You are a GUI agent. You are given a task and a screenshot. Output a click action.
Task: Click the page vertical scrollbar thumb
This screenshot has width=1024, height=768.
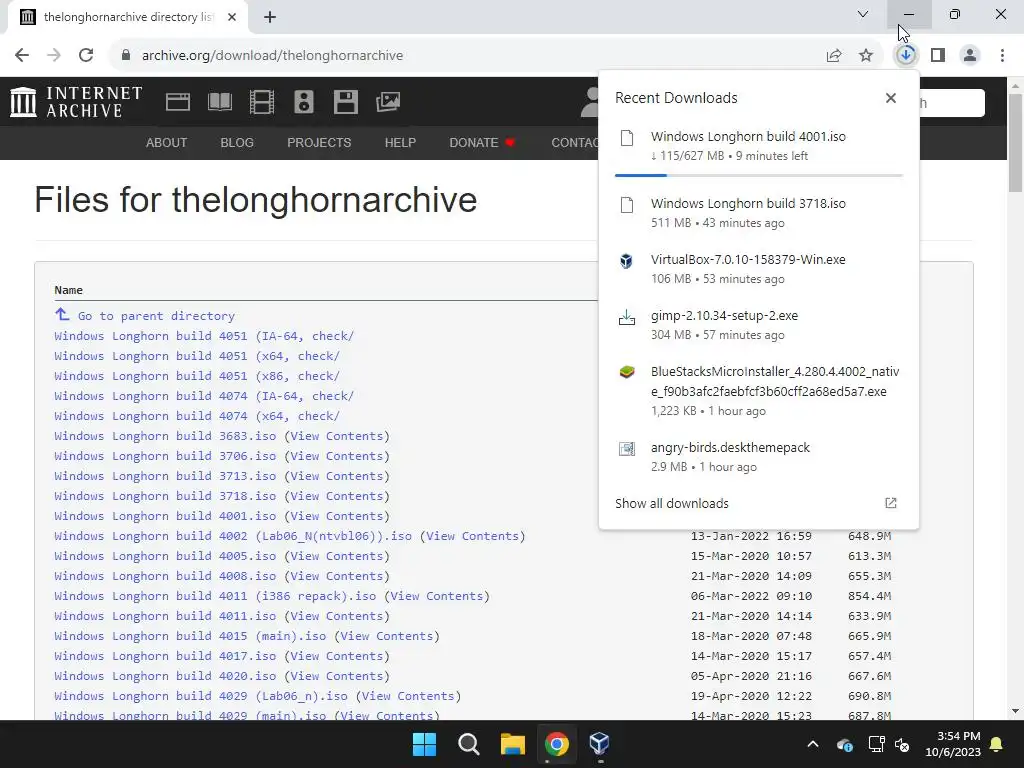tap(1016, 142)
